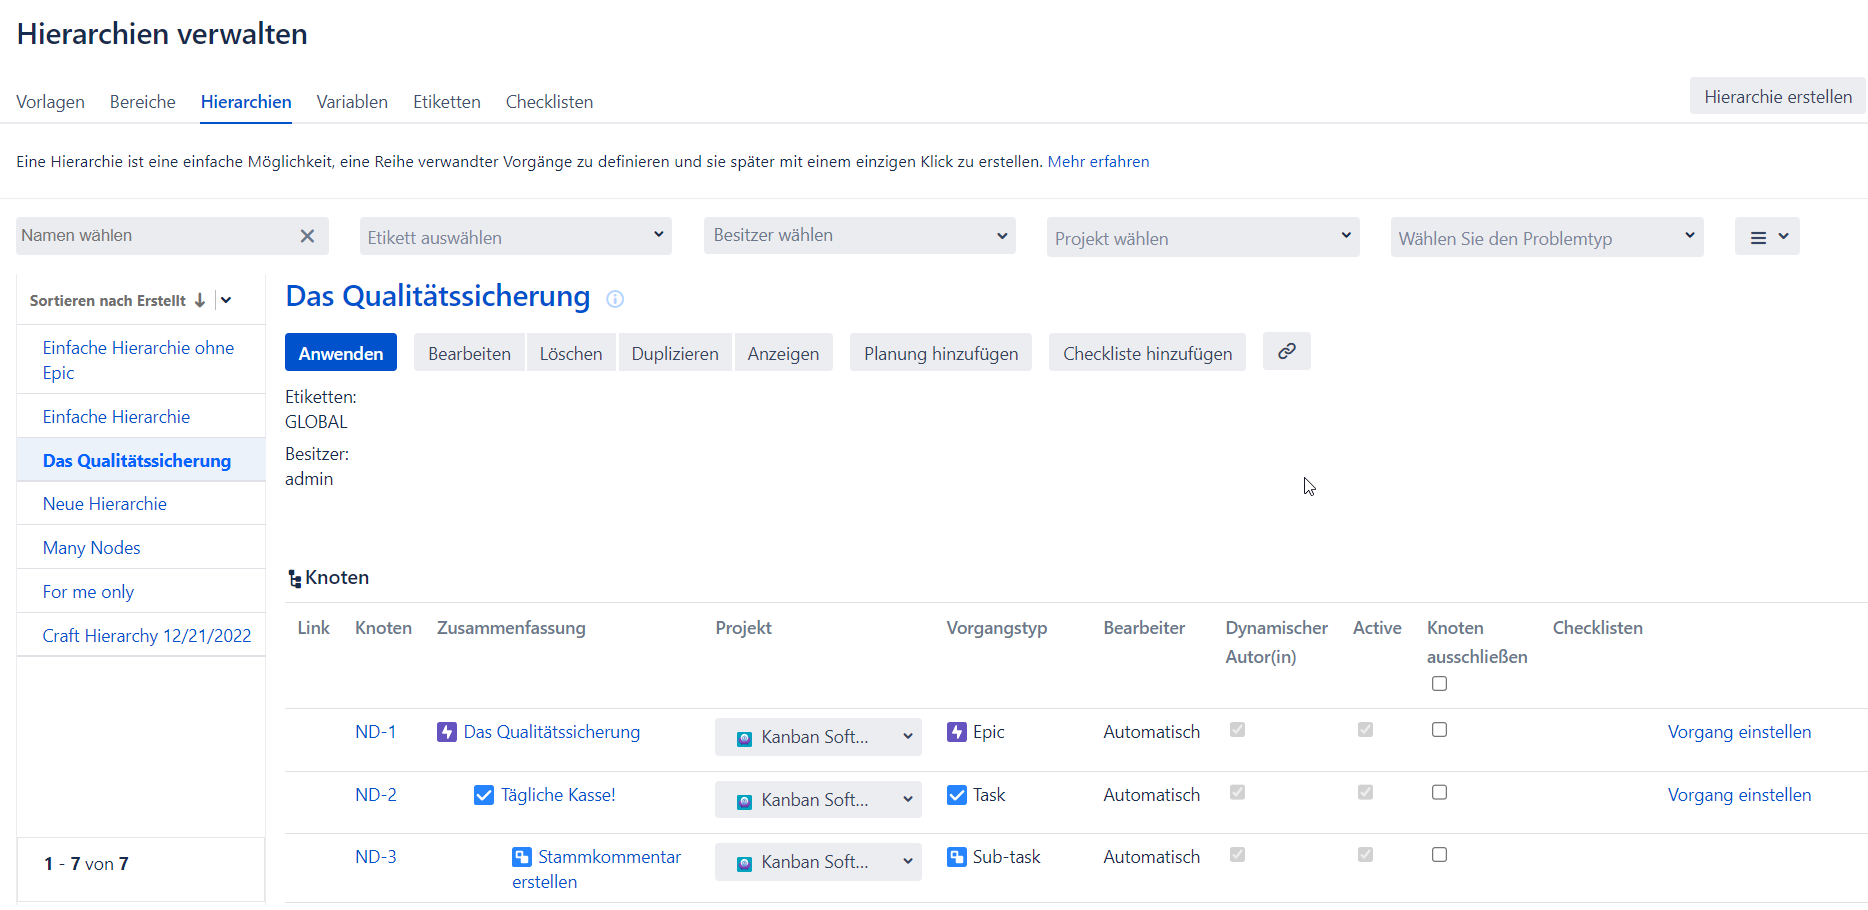This screenshot has width=1868, height=910.
Task: Click the sort direction arrow icon
Action: tap(200, 300)
